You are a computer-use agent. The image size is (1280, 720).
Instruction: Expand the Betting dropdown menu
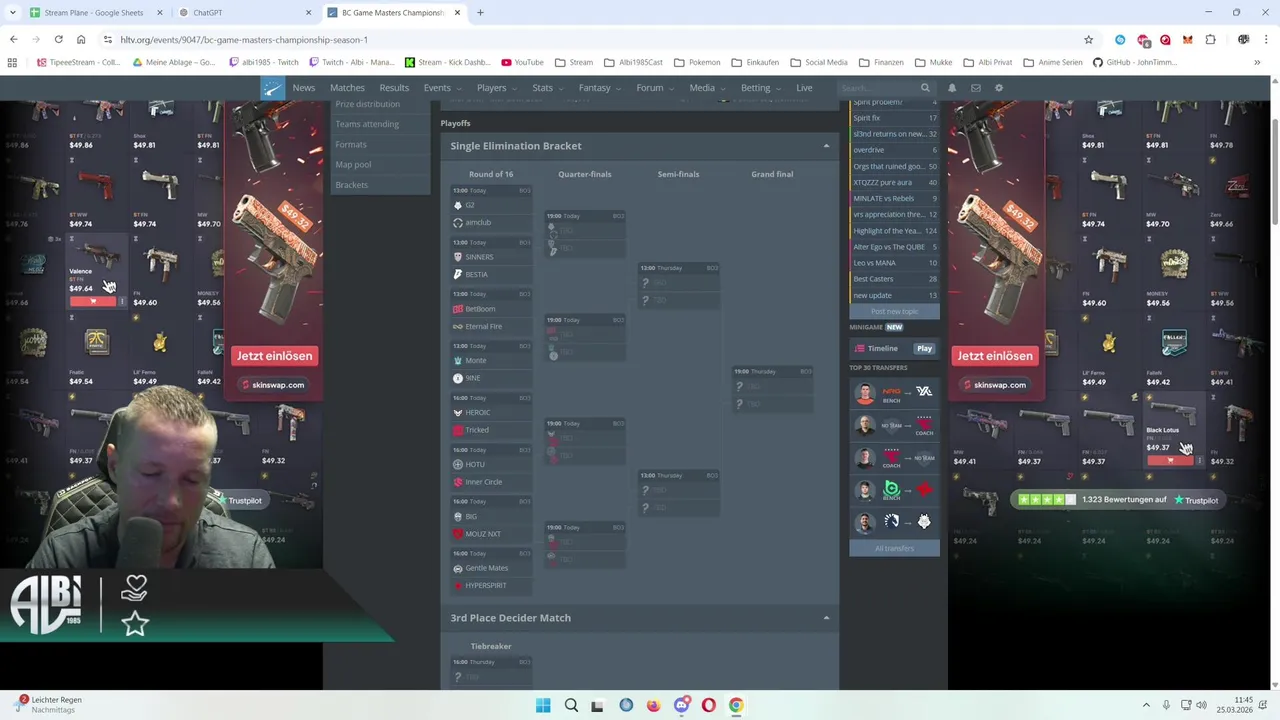[x=760, y=88]
